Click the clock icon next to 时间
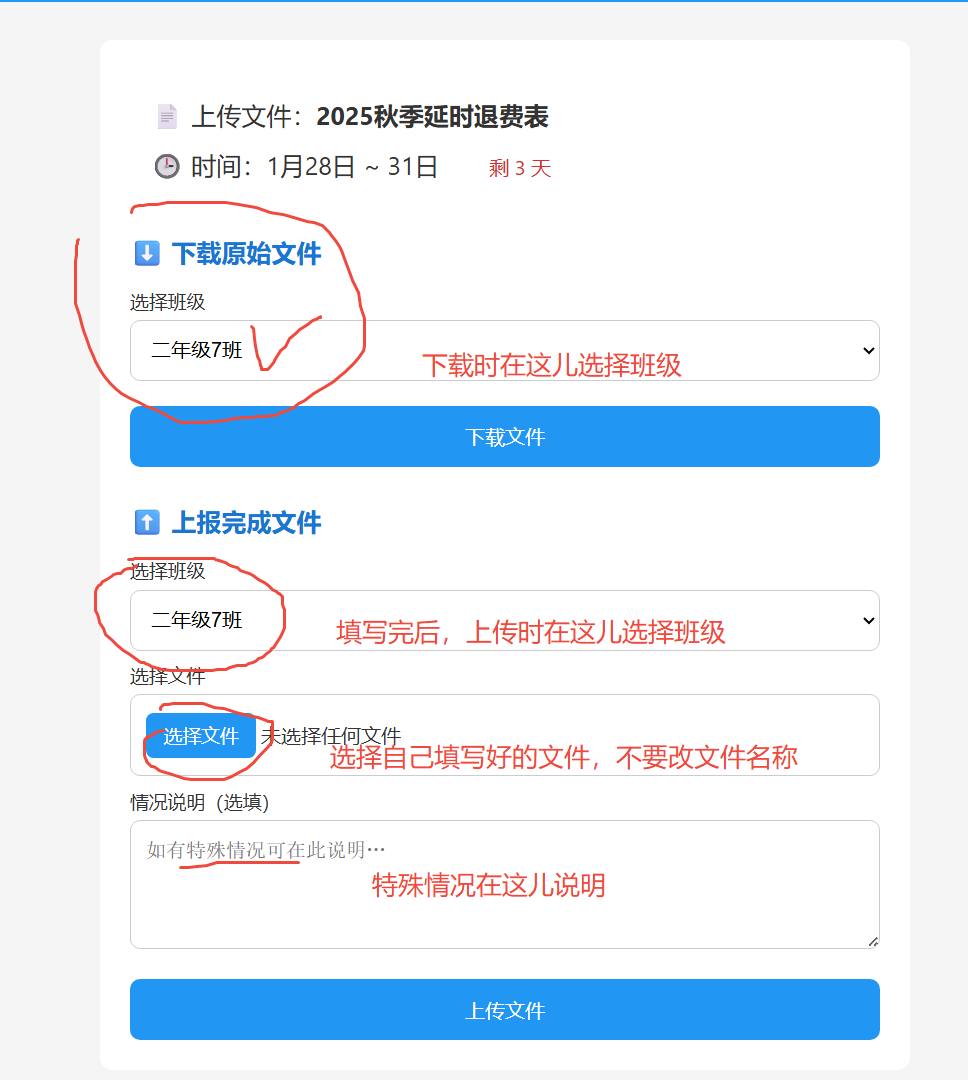968x1080 pixels. [x=167, y=166]
